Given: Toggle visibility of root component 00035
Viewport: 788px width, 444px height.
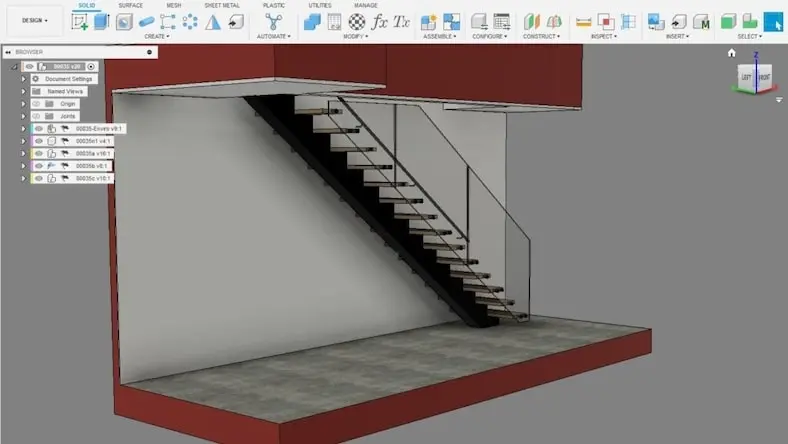Looking at the screenshot, I should [x=30, y=66].
